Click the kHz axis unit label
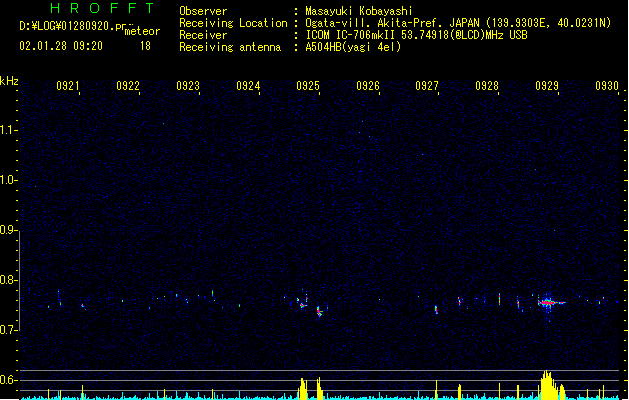Image resolution: width=629 pixels, height=400 pixels. tap(9, 81)
